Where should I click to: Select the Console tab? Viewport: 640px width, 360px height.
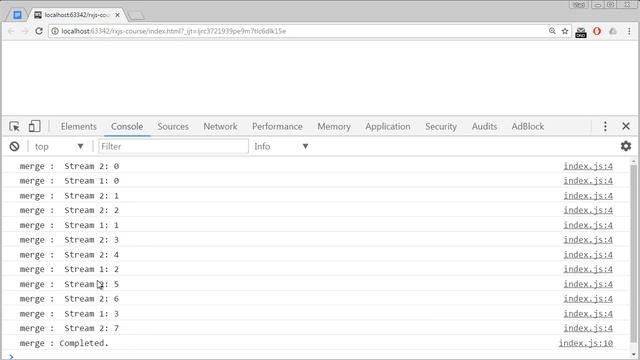coord(127,127)
